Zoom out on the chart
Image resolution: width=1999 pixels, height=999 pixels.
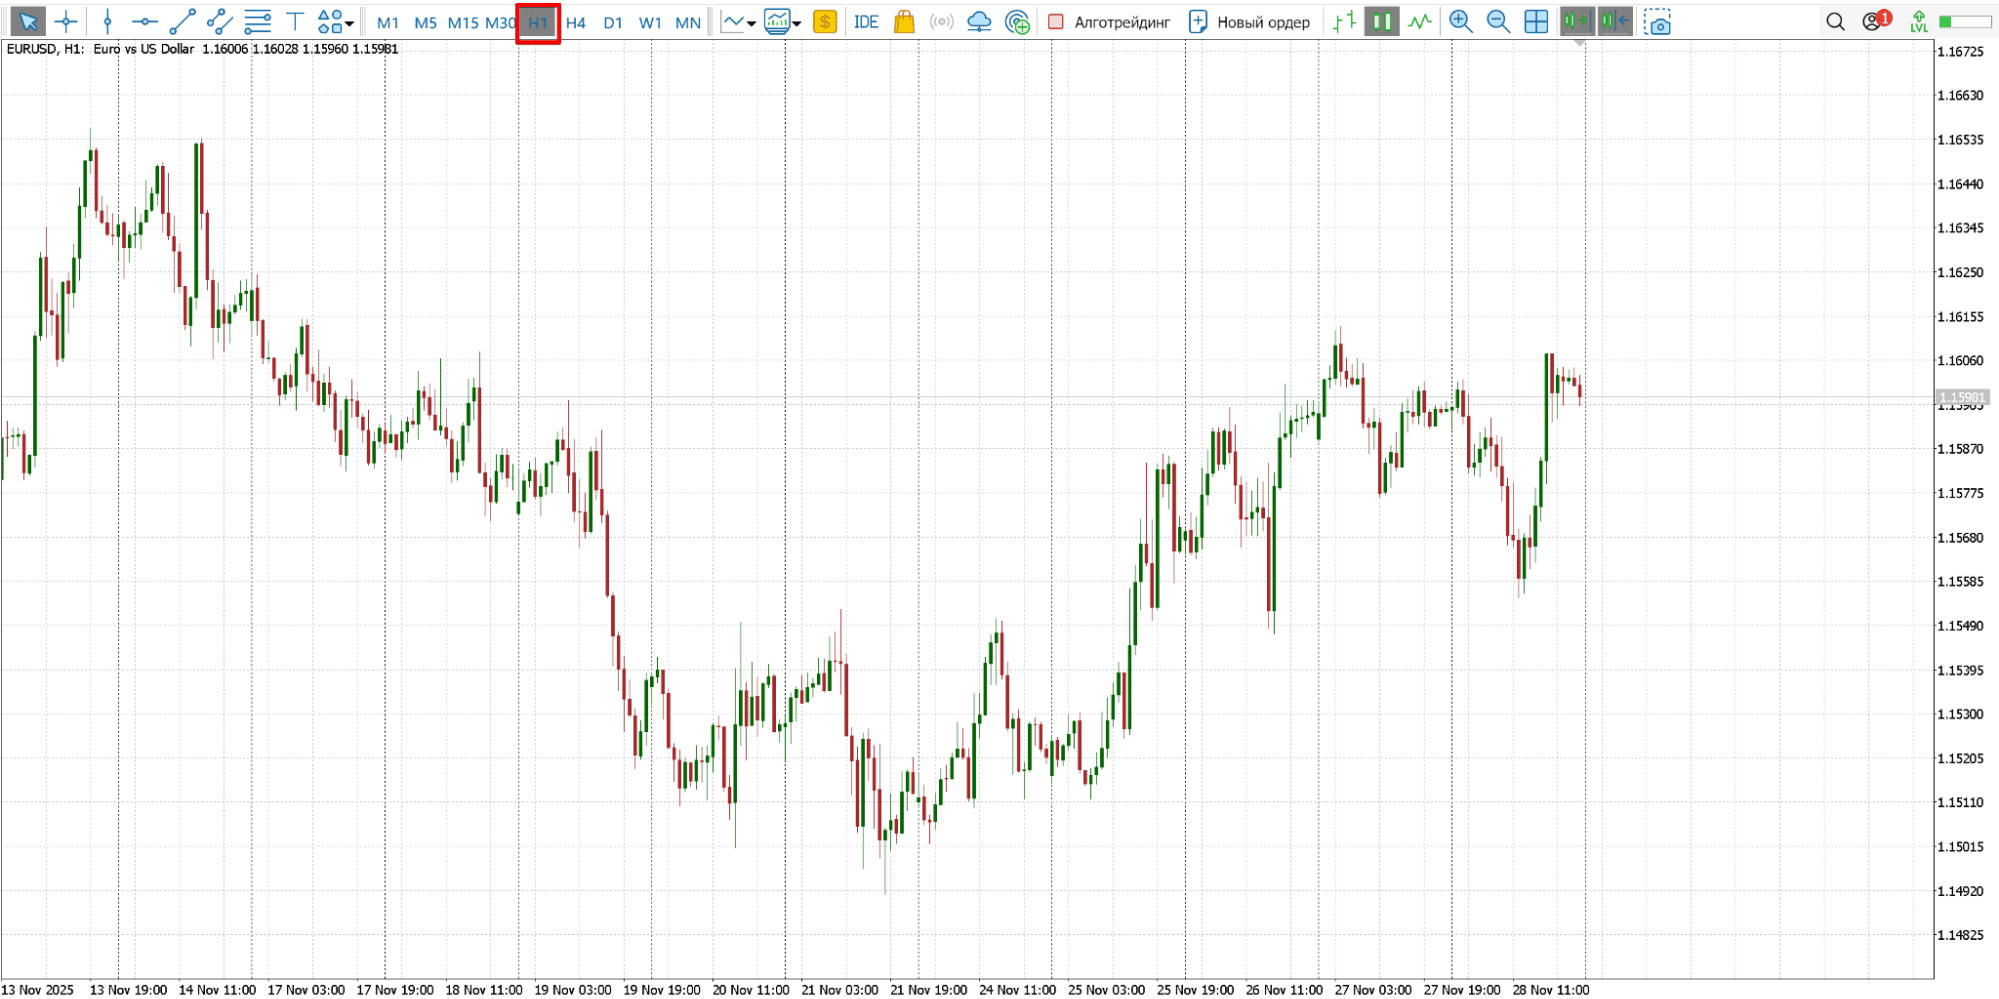[x=1498, y=21]
